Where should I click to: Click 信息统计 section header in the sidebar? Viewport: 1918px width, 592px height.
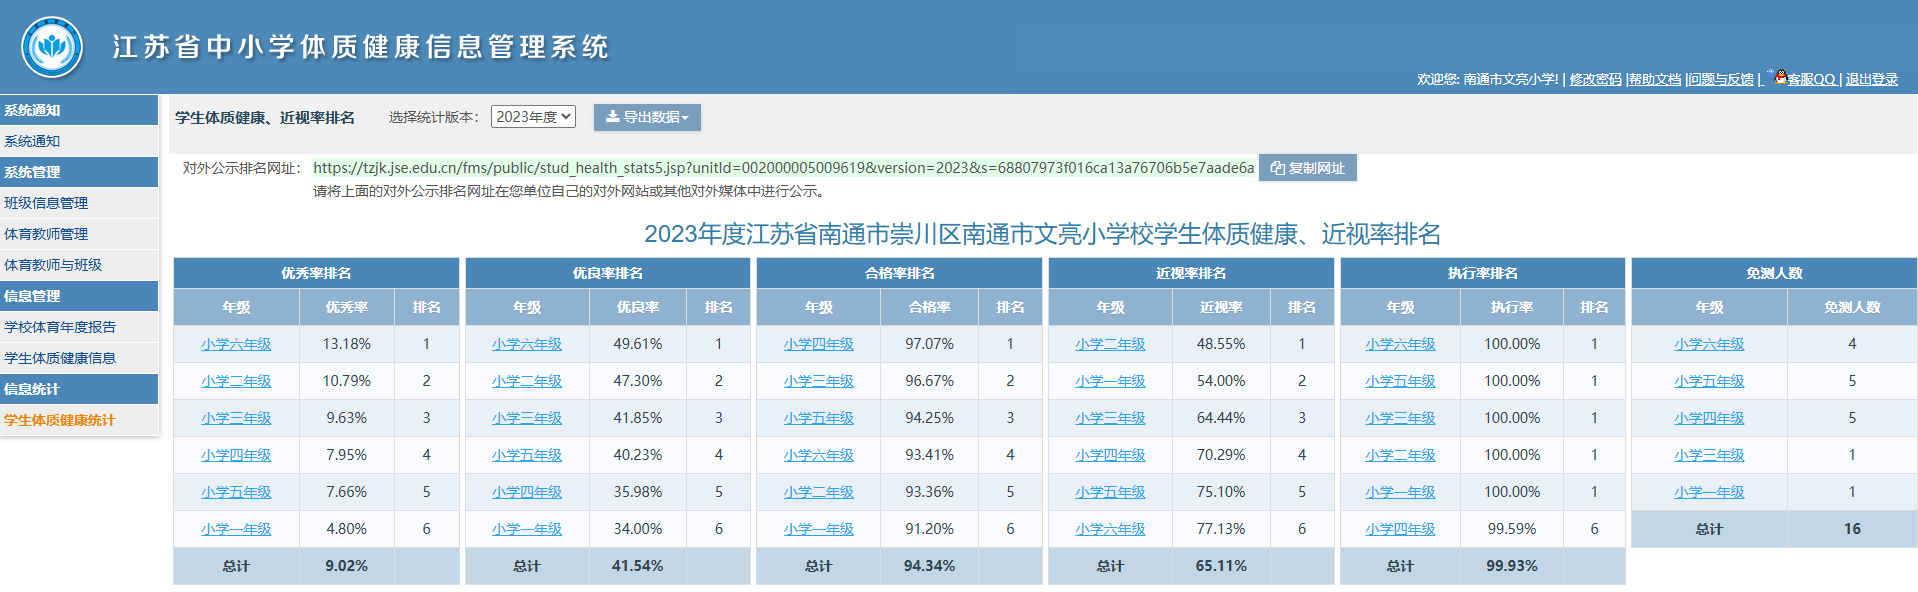pyautogui.click(x=79, y=389)
